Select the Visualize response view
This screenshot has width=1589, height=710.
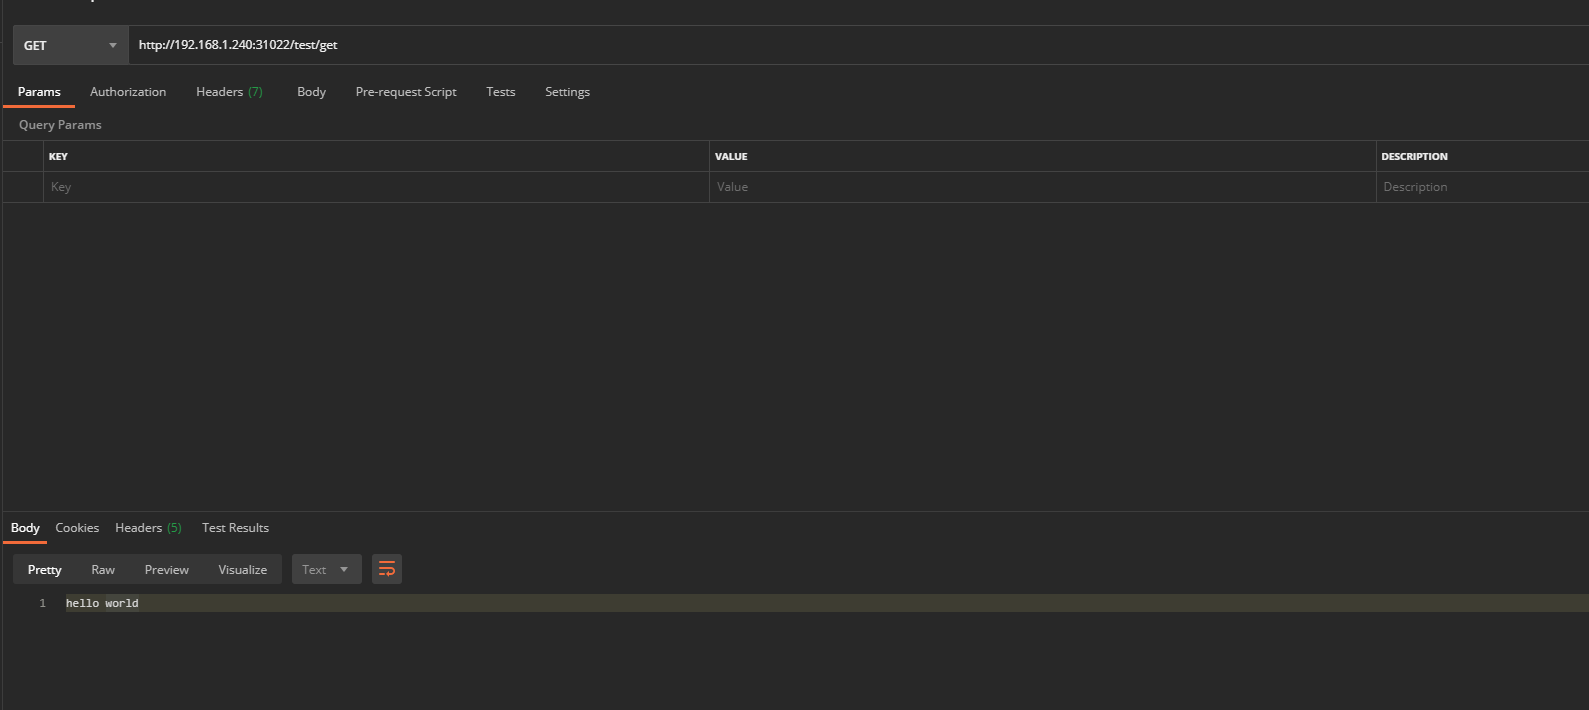[x=243, y=570]
